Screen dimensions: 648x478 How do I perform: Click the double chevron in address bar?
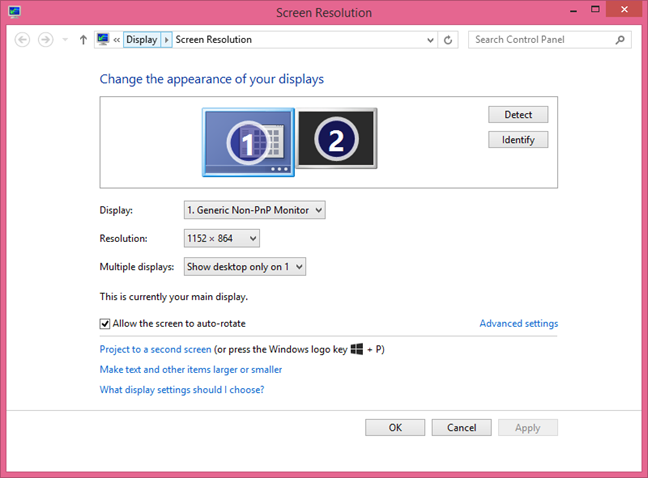click(x=117, y=40)
